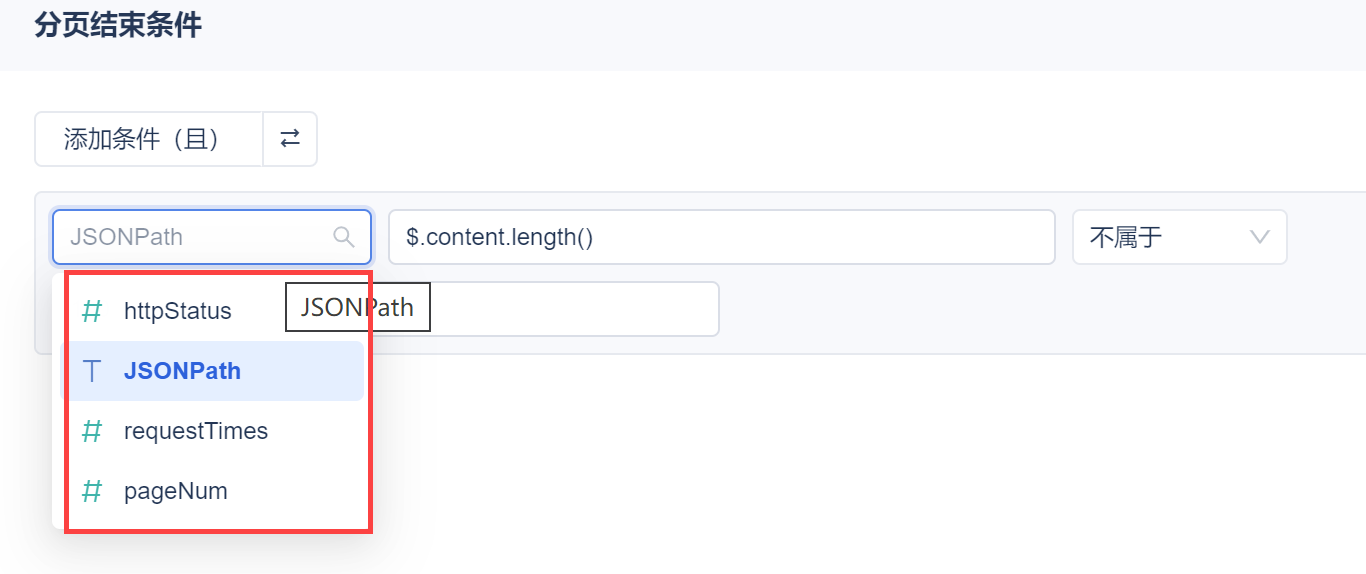Screen dimensions: 1366x574
Task: Click the JSONPath field selector combo box
Action: 200,237
